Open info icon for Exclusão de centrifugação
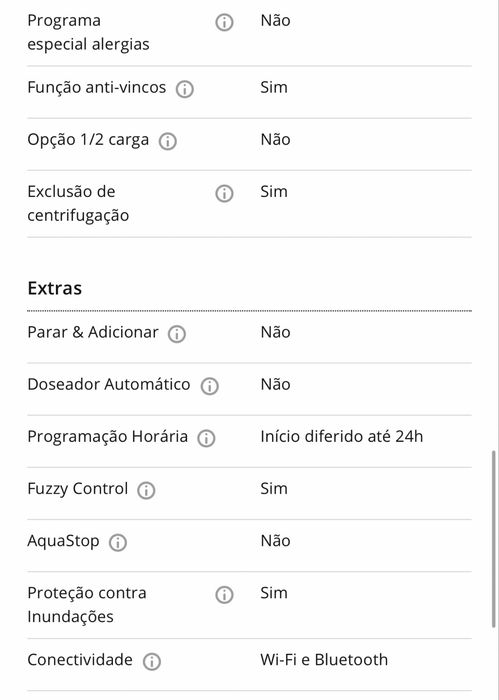This screenshot has height=700, width=499. (224, 193)
